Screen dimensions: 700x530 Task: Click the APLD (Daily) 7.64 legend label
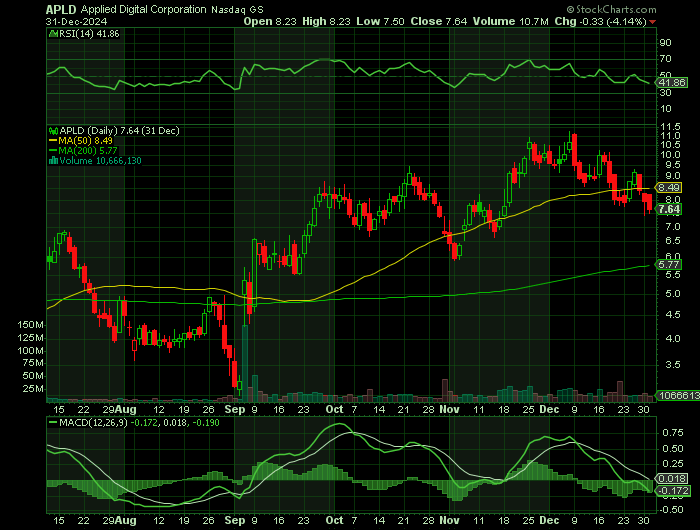coord(119,131)
